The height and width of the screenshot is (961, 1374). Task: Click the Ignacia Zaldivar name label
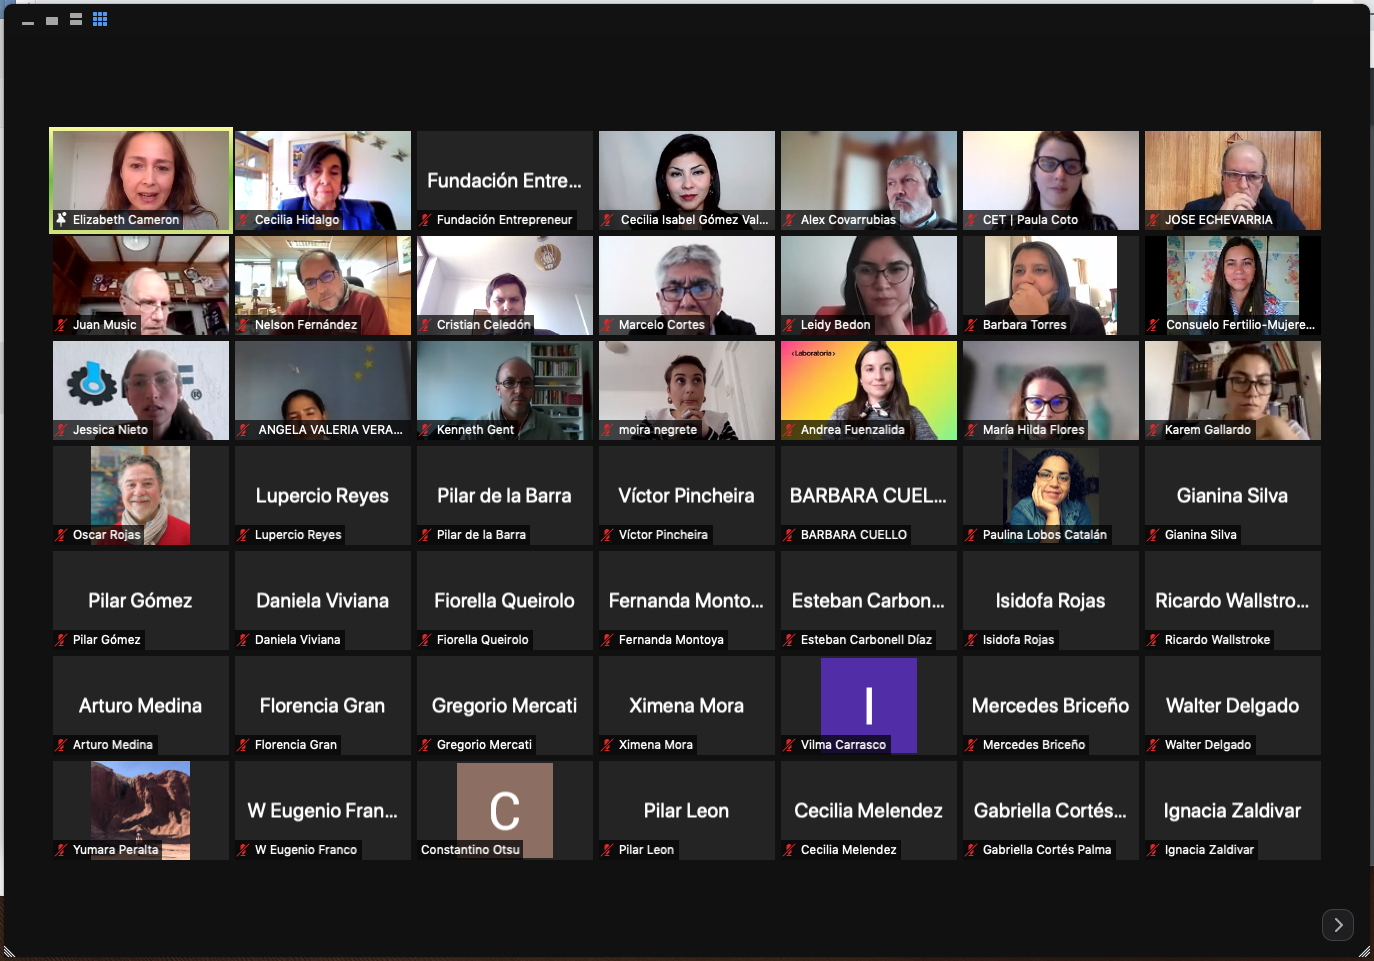tap(1209, 850)
